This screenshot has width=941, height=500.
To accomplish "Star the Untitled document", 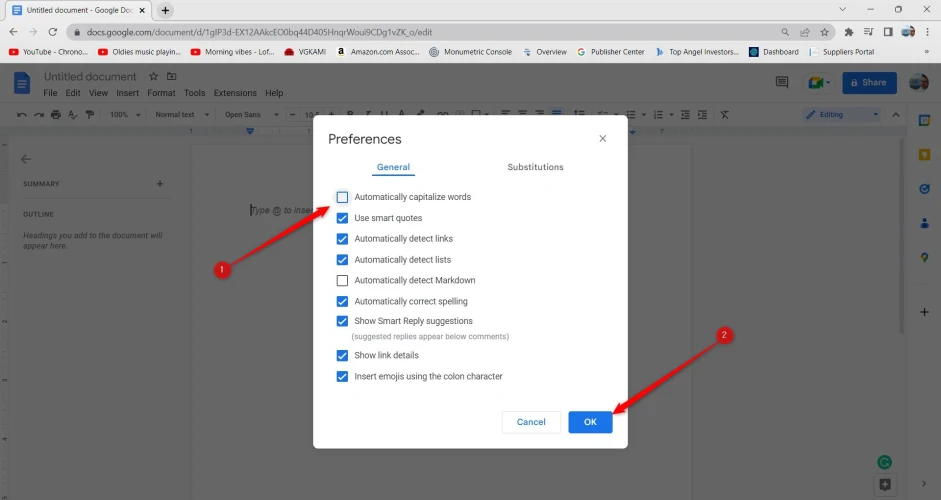I will coord(153,77).
